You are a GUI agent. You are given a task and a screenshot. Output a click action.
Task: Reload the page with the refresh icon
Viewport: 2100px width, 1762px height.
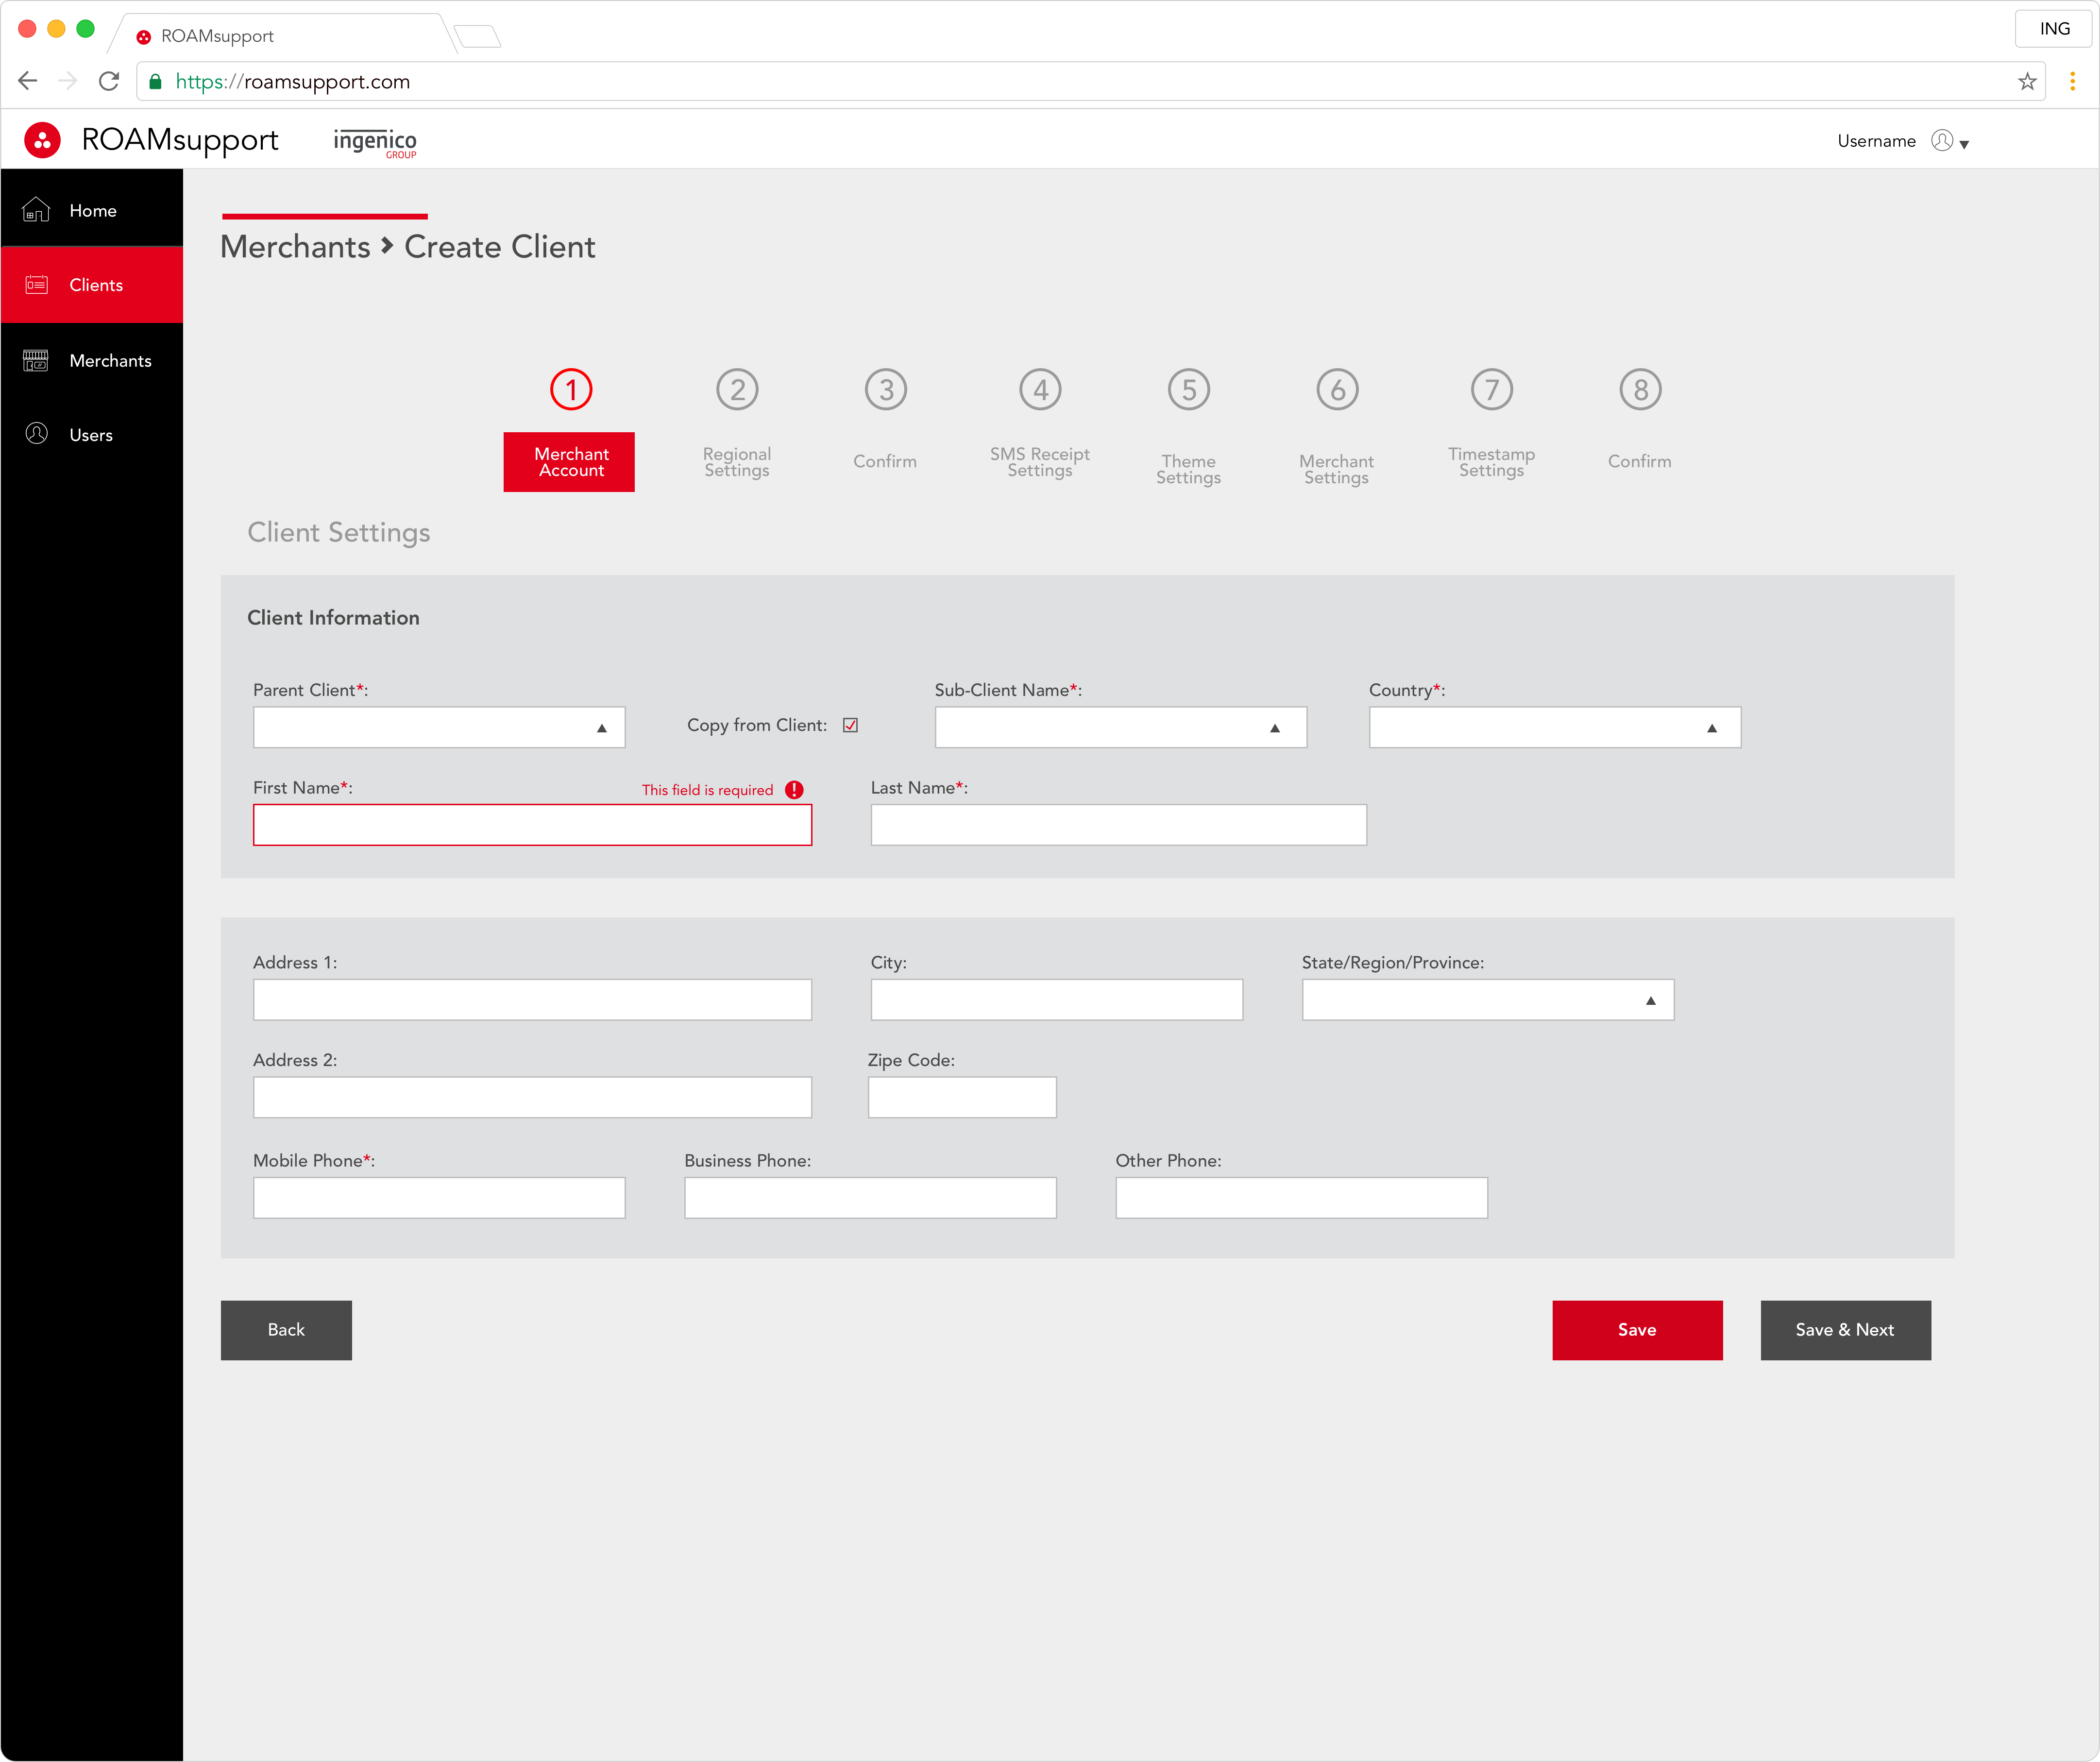tap(109, 81)
